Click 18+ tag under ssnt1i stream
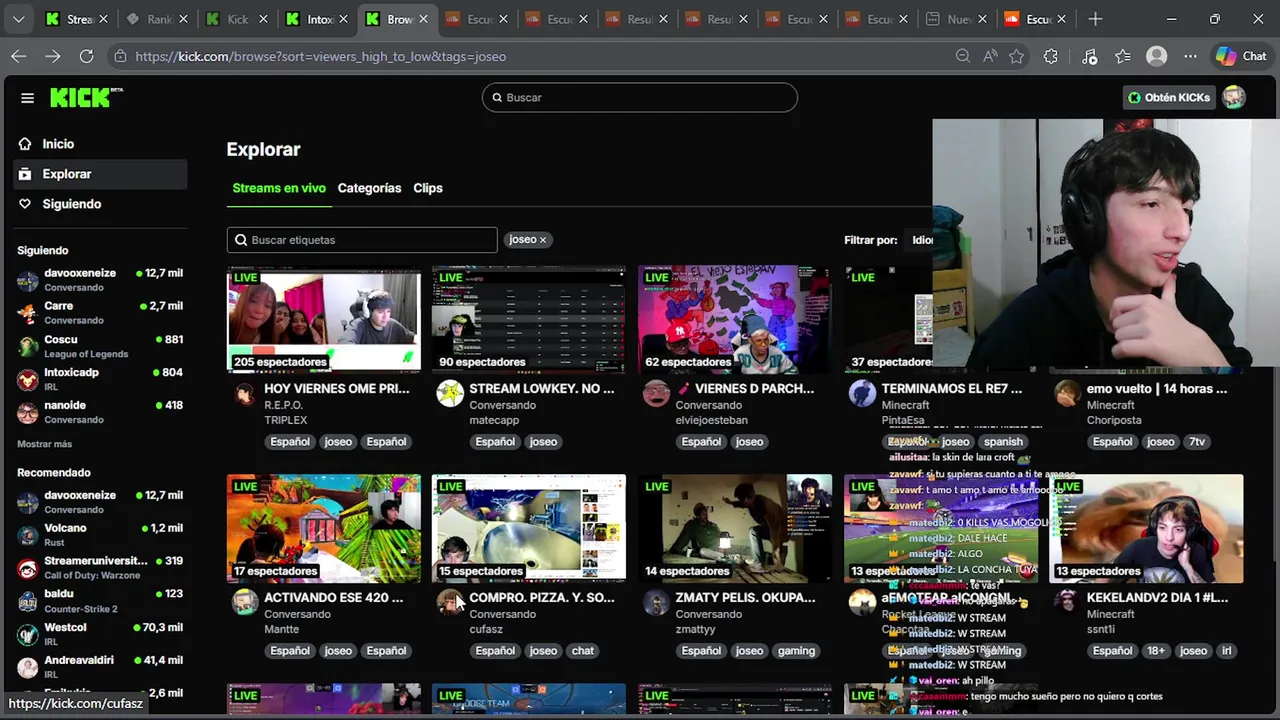The width and height of the screenshot is (1280, 720). (x=1156, y=650)
